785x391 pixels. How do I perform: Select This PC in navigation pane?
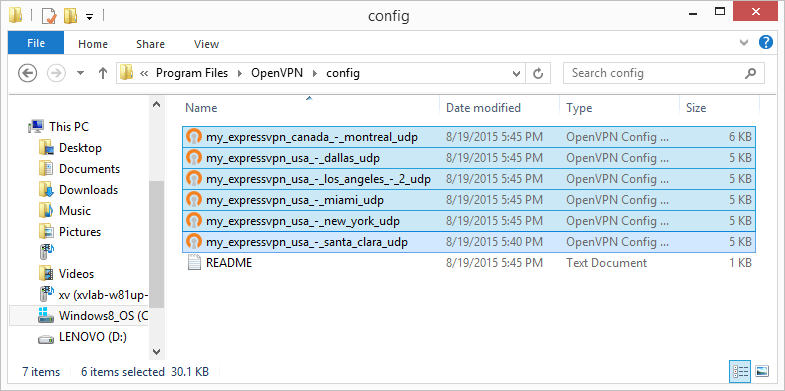pos(59,127)
